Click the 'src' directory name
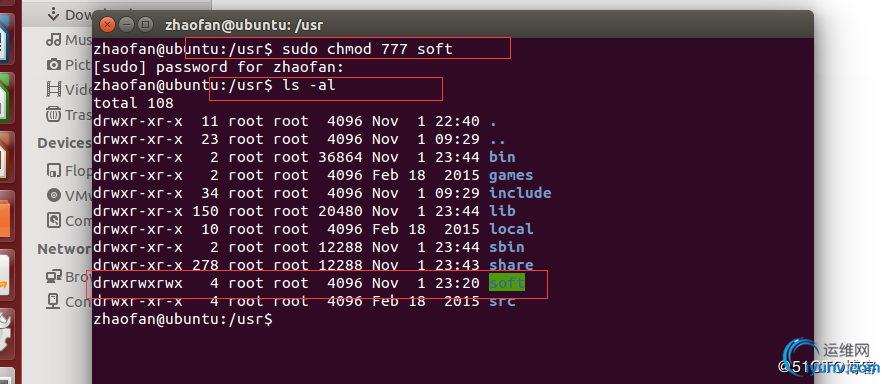The width and height of the screenshot is (886, 384). [x=502, y=301]
